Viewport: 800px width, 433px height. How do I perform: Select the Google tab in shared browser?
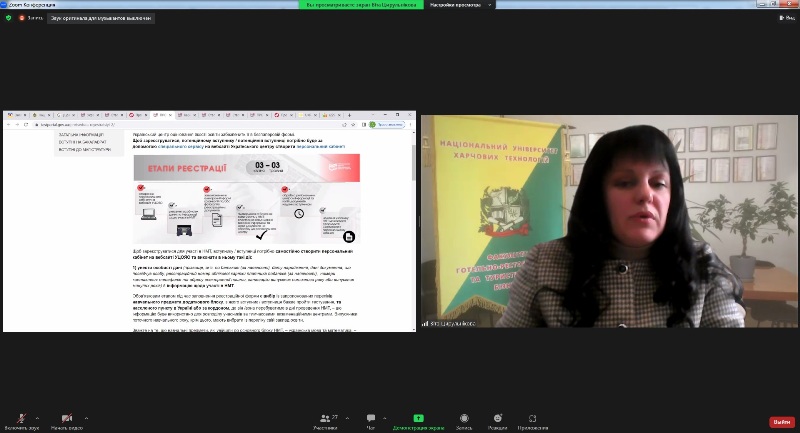click(65, 115)
